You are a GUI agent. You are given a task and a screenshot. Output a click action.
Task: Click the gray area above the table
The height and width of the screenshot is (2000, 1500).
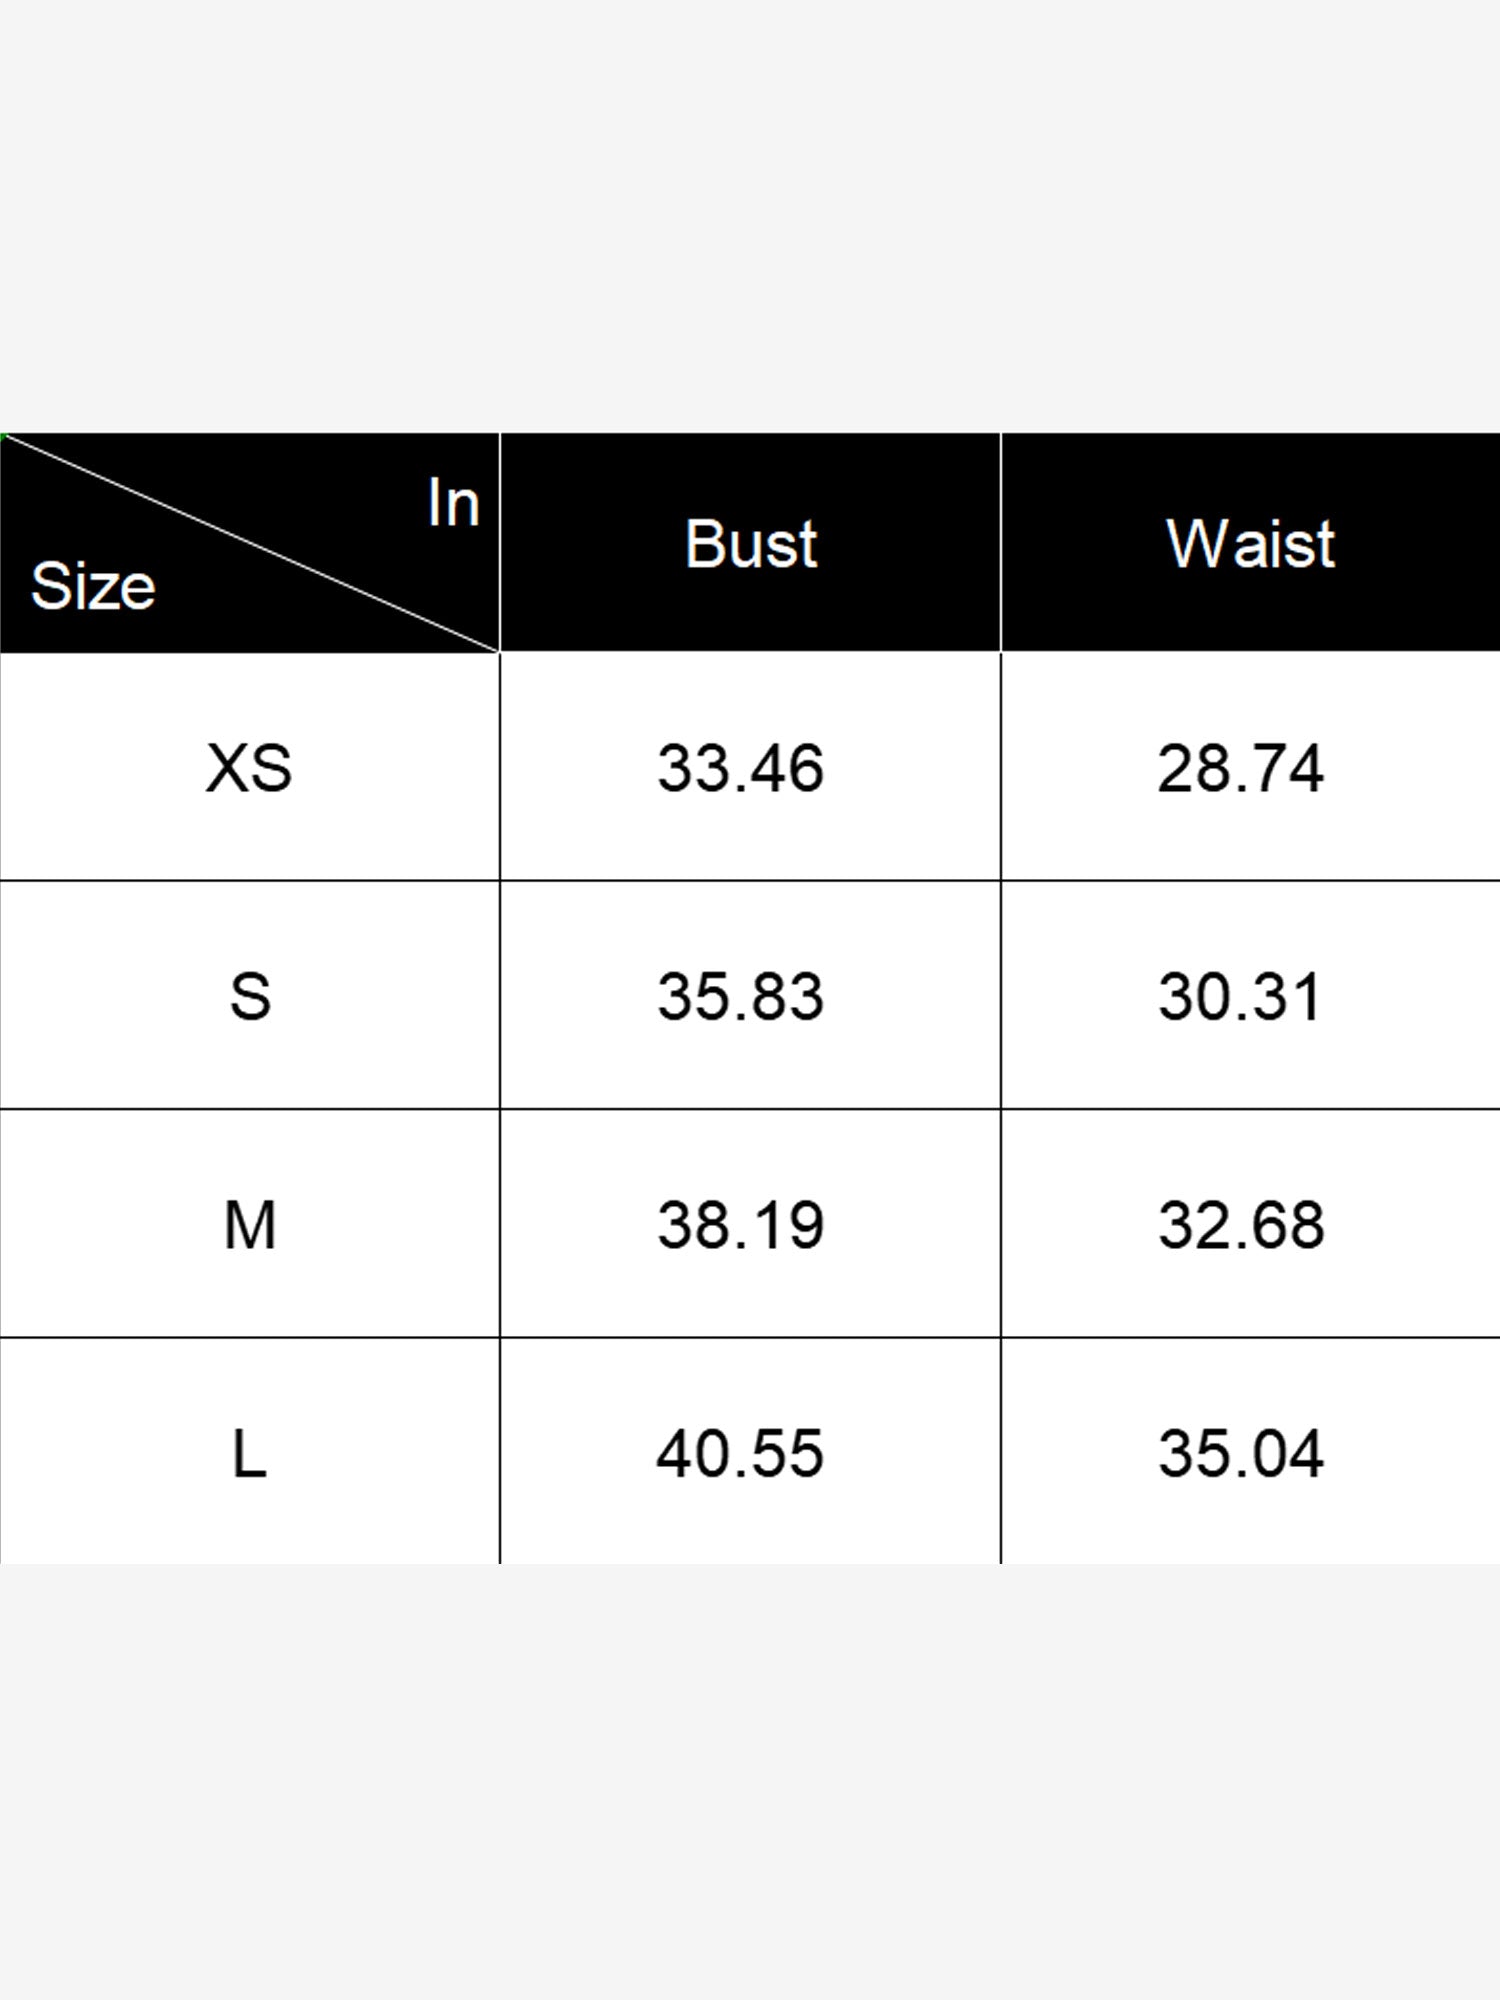750,216
